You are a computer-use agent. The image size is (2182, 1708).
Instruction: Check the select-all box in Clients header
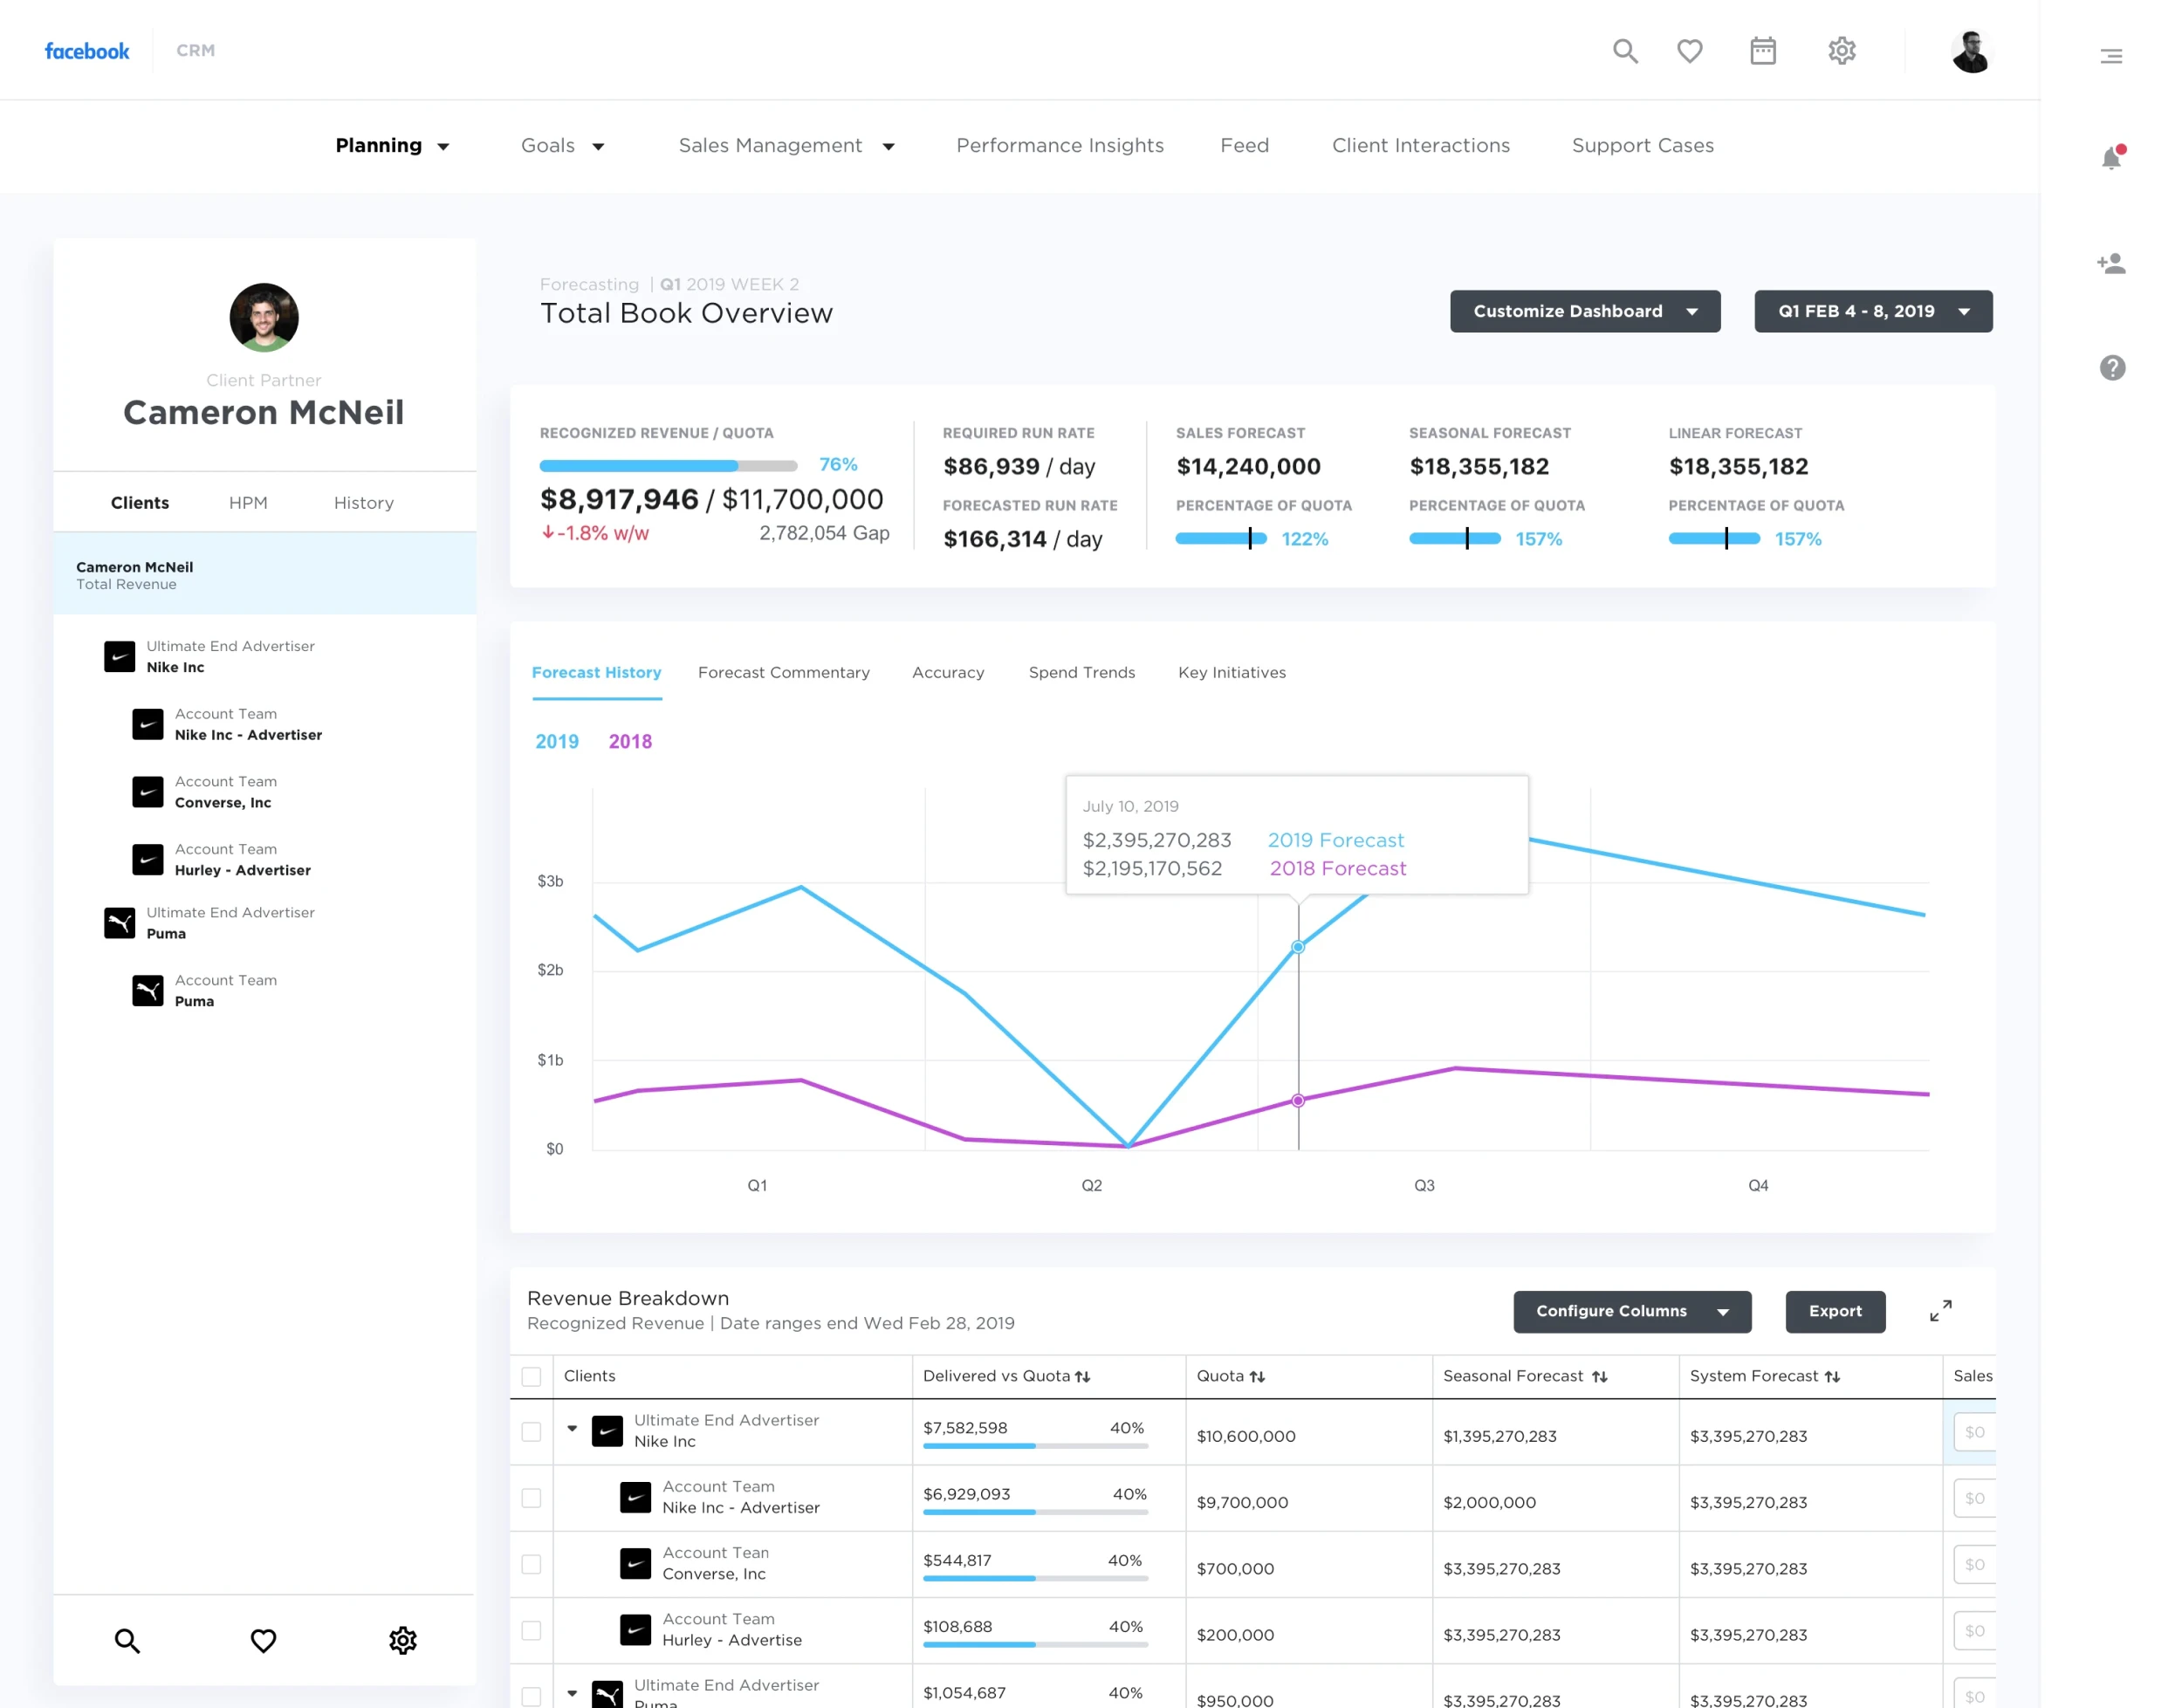coord(531,1377)
